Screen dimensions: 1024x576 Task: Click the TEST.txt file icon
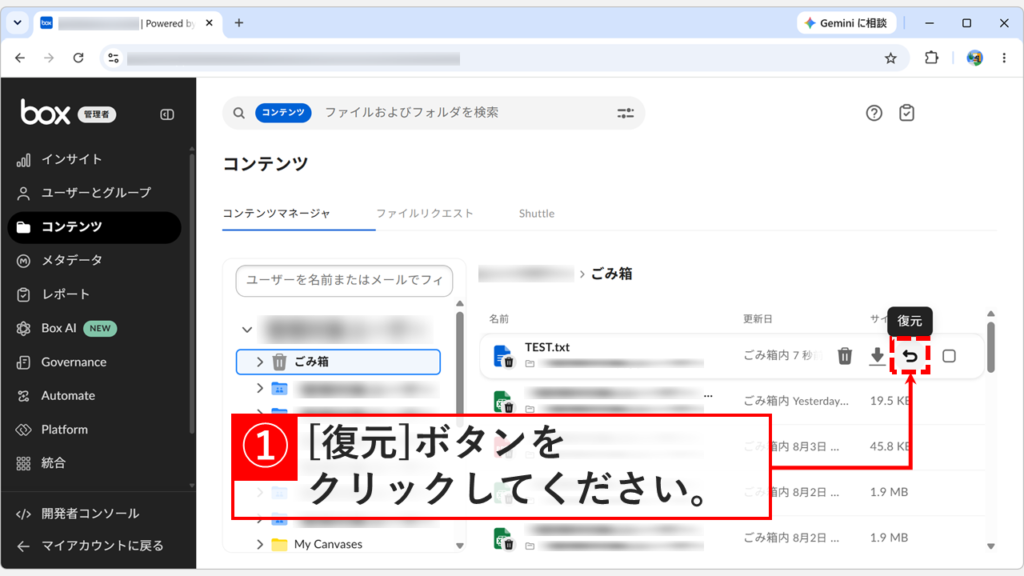(x=502, y=356)
